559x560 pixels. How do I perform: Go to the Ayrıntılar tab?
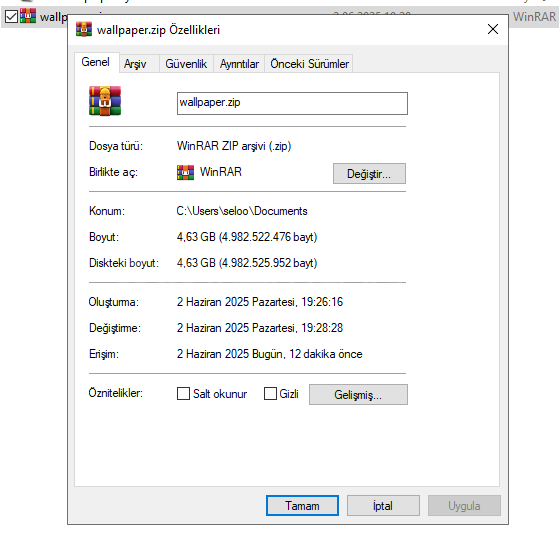point(239,64)
